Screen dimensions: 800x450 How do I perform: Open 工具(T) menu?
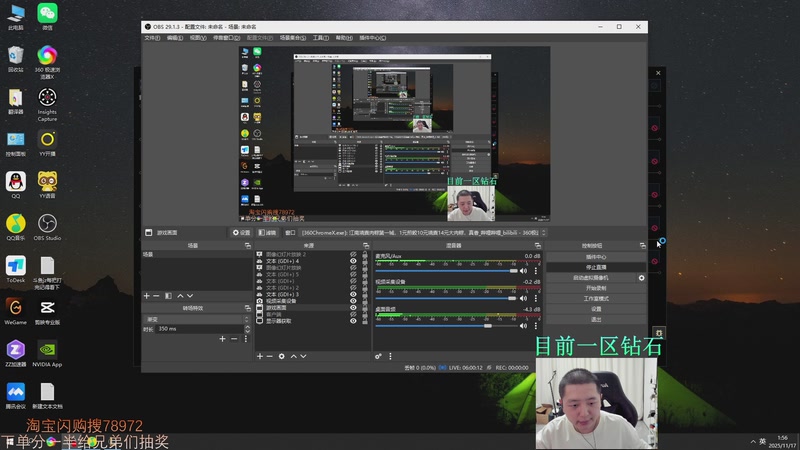tap(321, 38)
